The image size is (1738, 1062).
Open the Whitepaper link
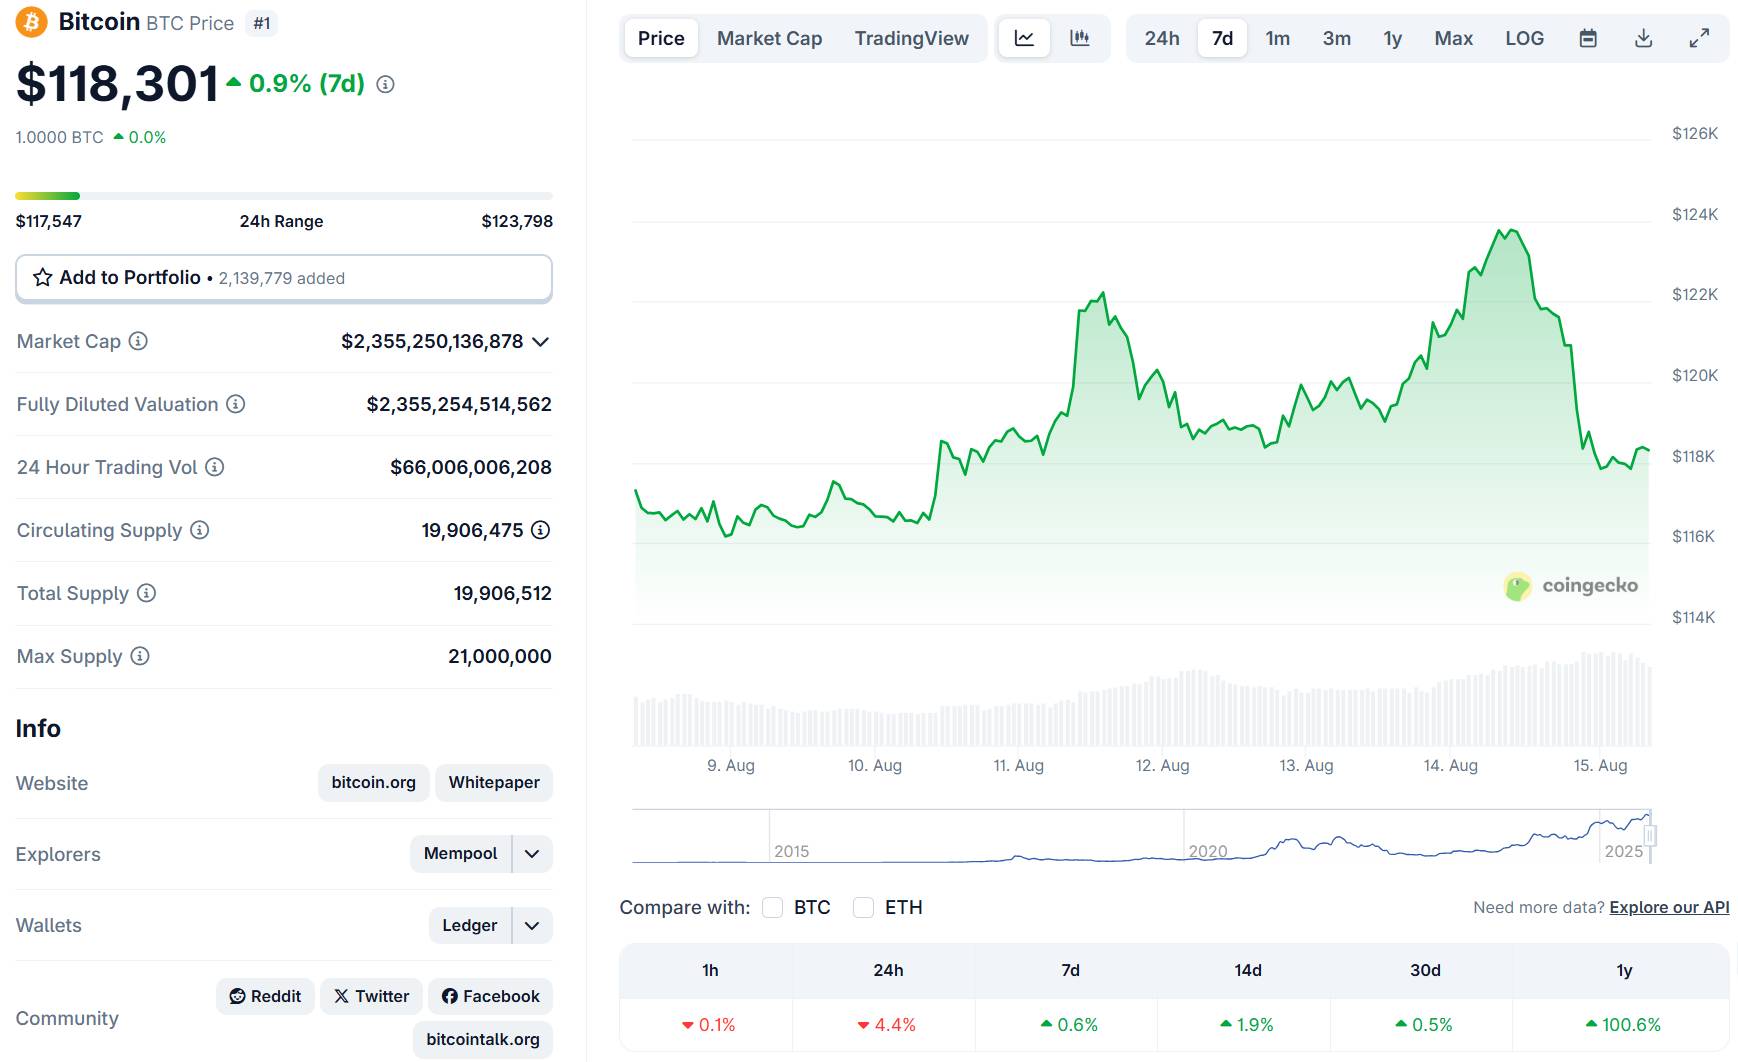[x=494, y=782]
